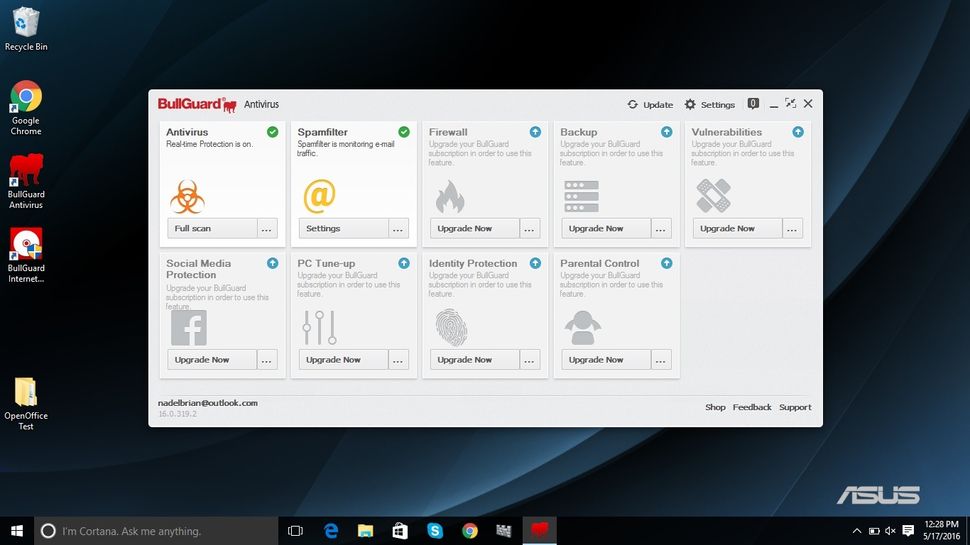Screen dimensions: 970x545
Task: Click the Backup blue upgrade arrow badge
Action: coord(666,132)
